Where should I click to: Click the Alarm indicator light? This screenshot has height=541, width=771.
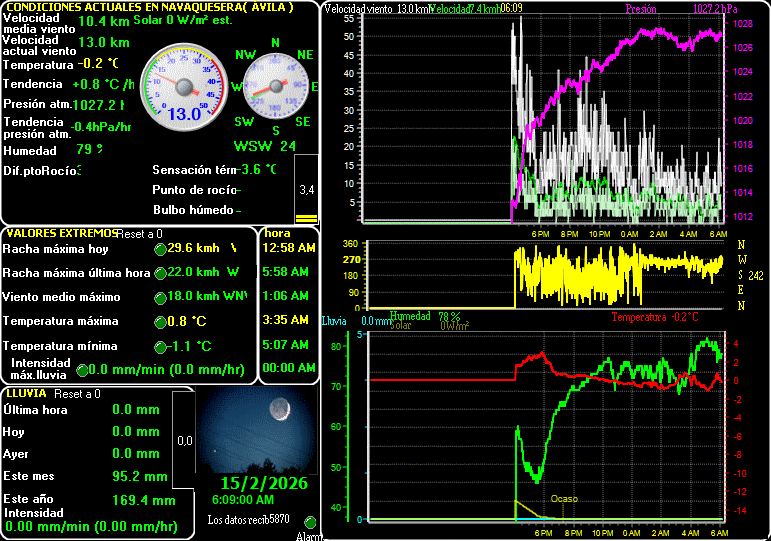point(310,523)
